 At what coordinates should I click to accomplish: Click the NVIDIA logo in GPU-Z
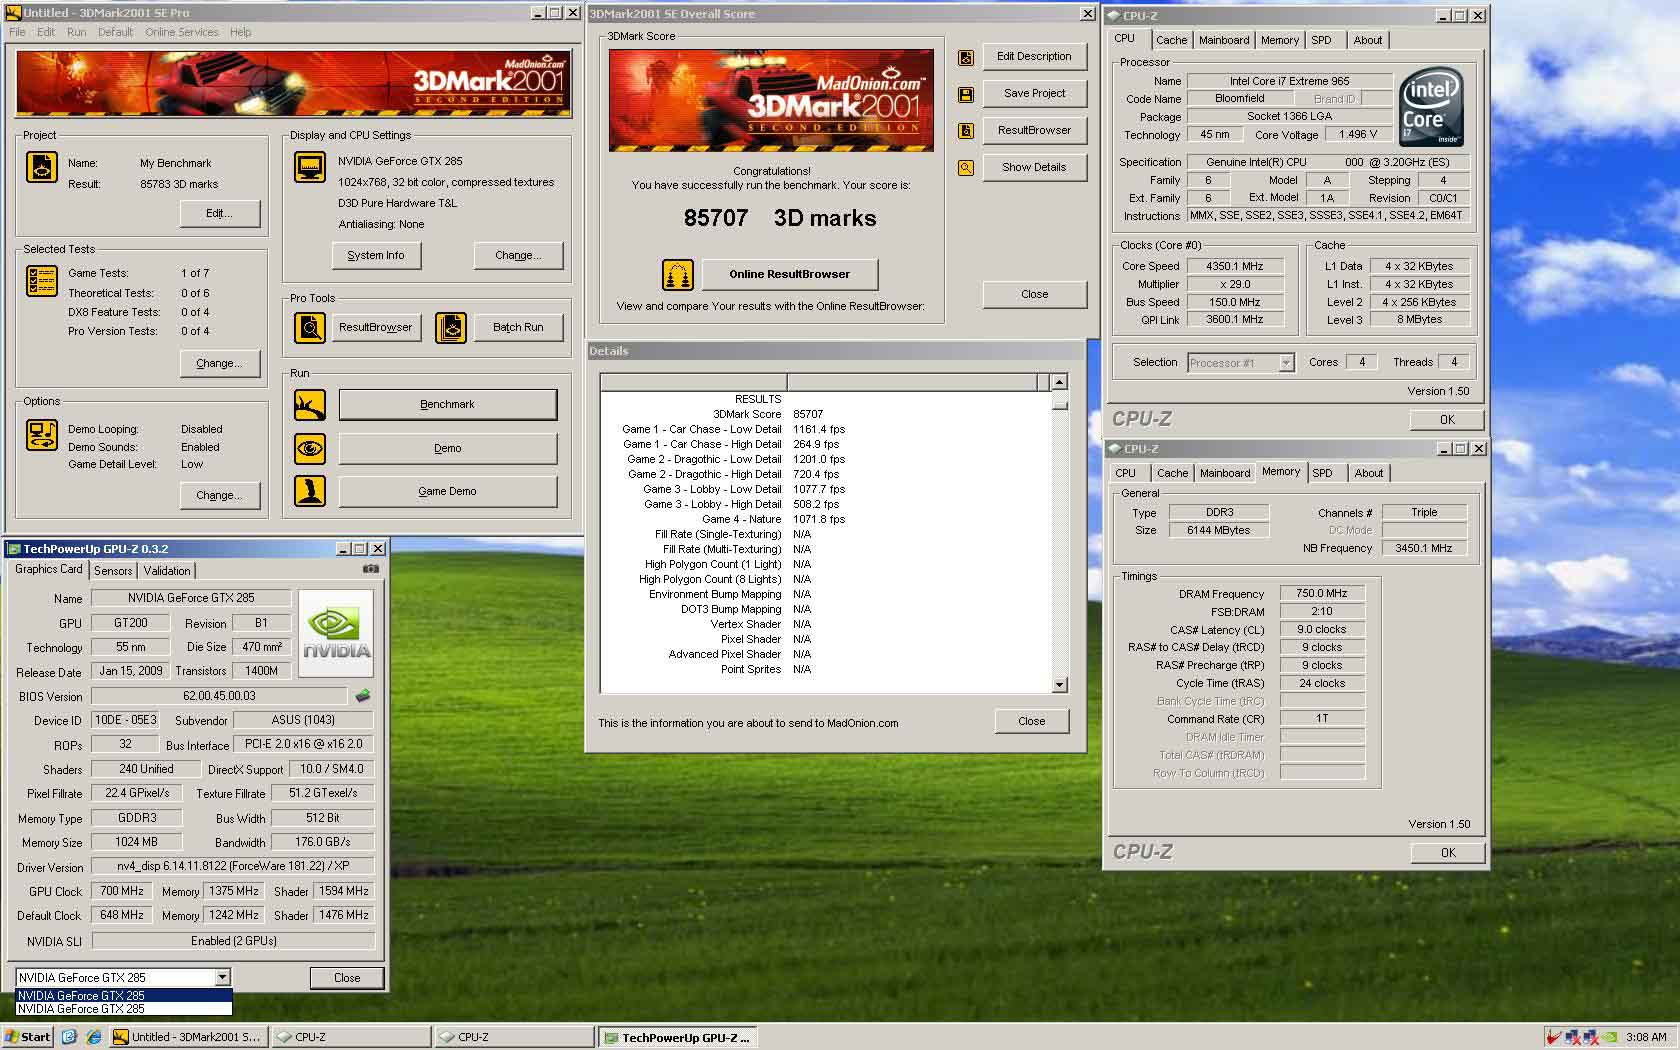tap(336, 634)
